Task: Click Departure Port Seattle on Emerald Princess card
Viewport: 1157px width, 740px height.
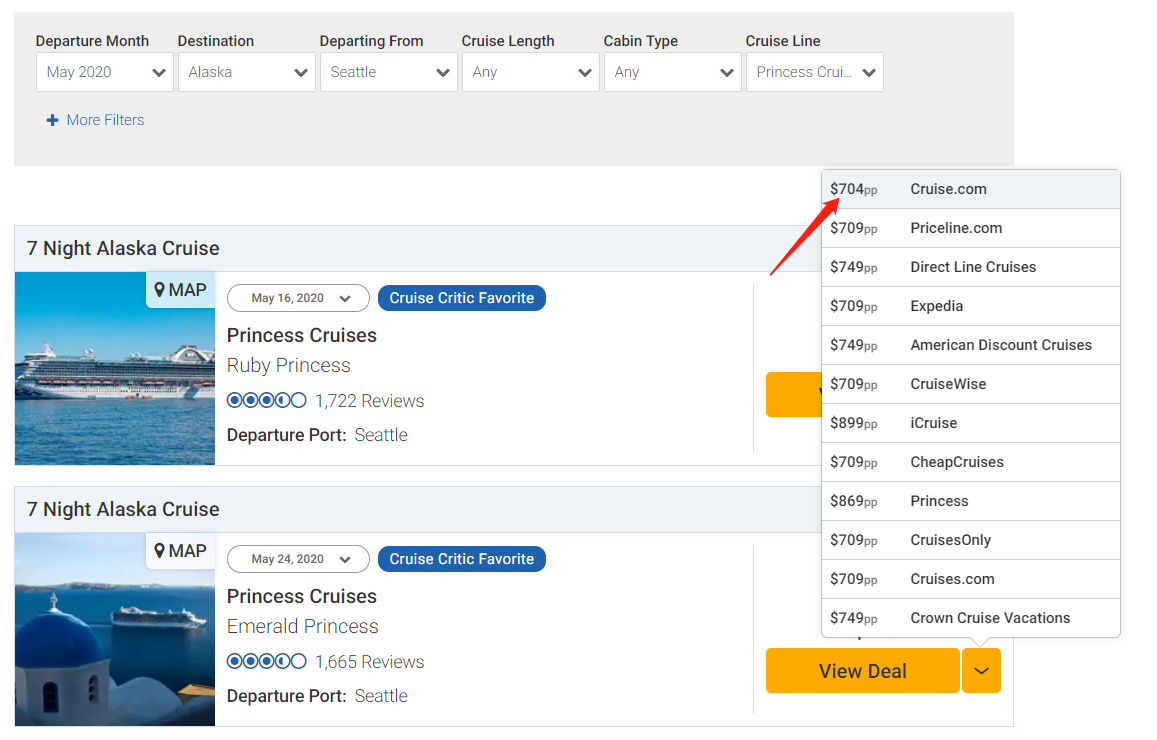Action: pyautogui.click(x=317, y=696)
